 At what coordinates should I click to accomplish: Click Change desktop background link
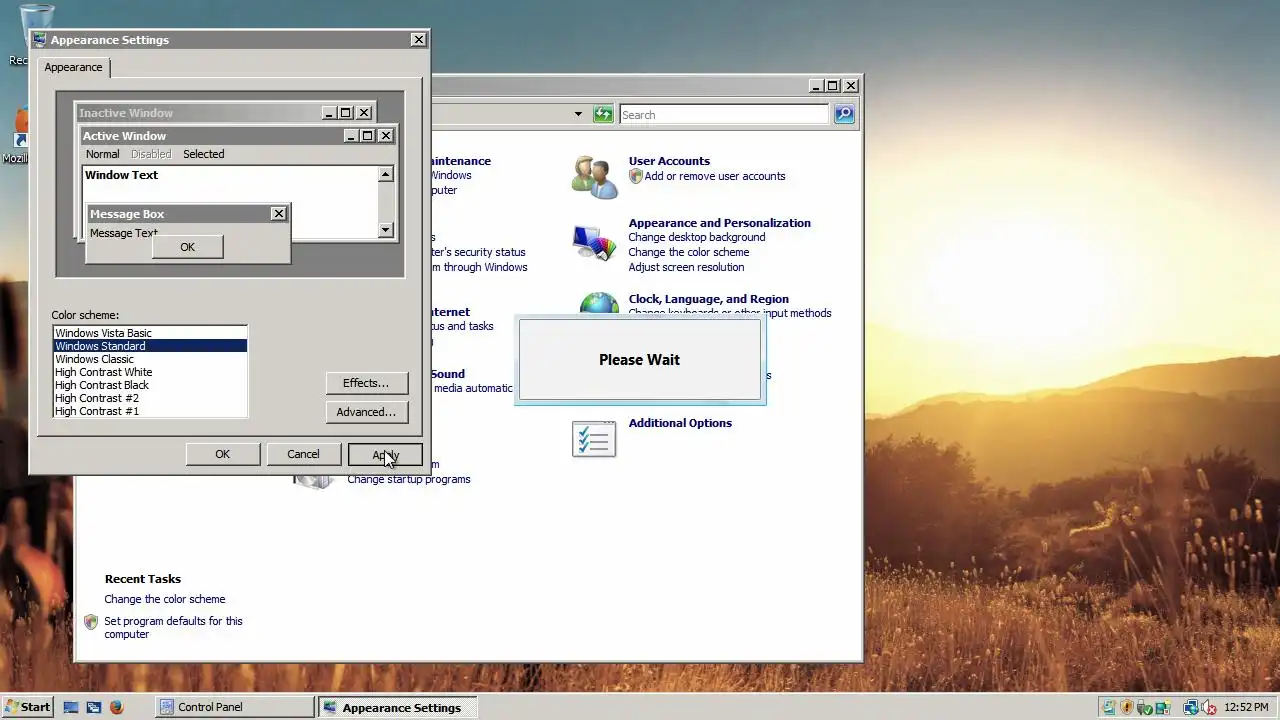click(x=697, y=237)
